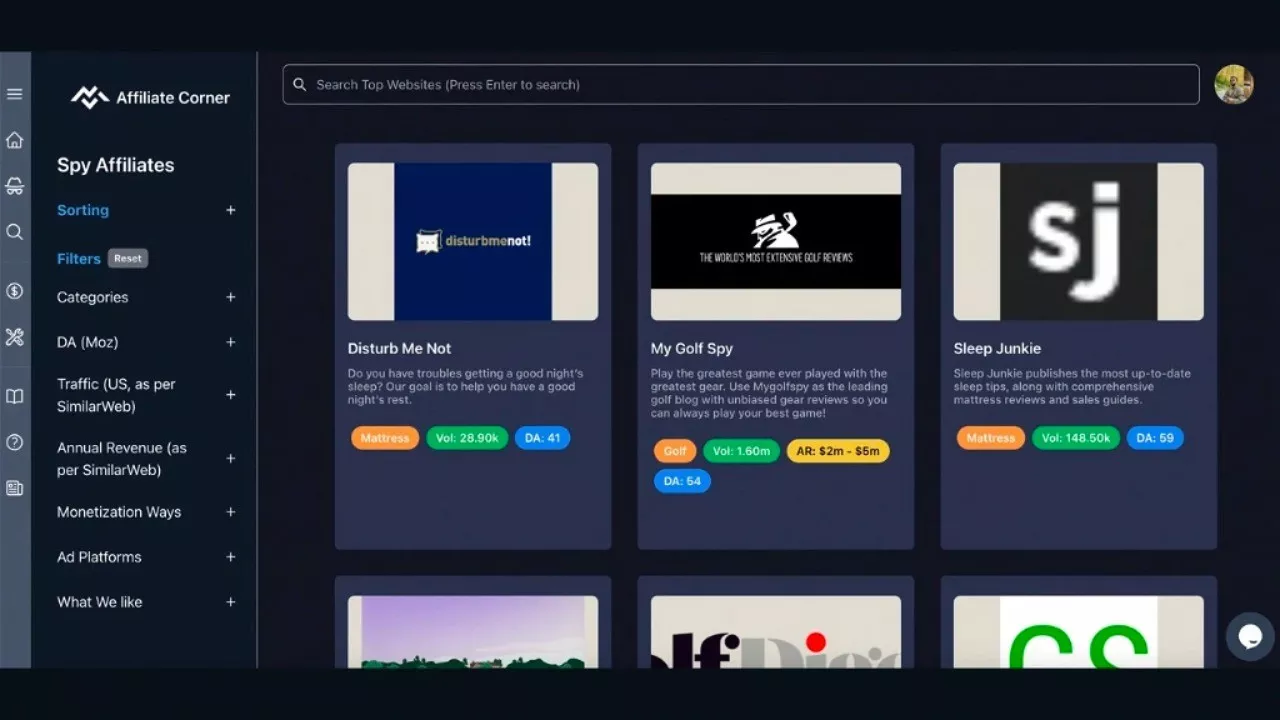
Task: Open the book guide icon
Action: (x=15, y=396)
